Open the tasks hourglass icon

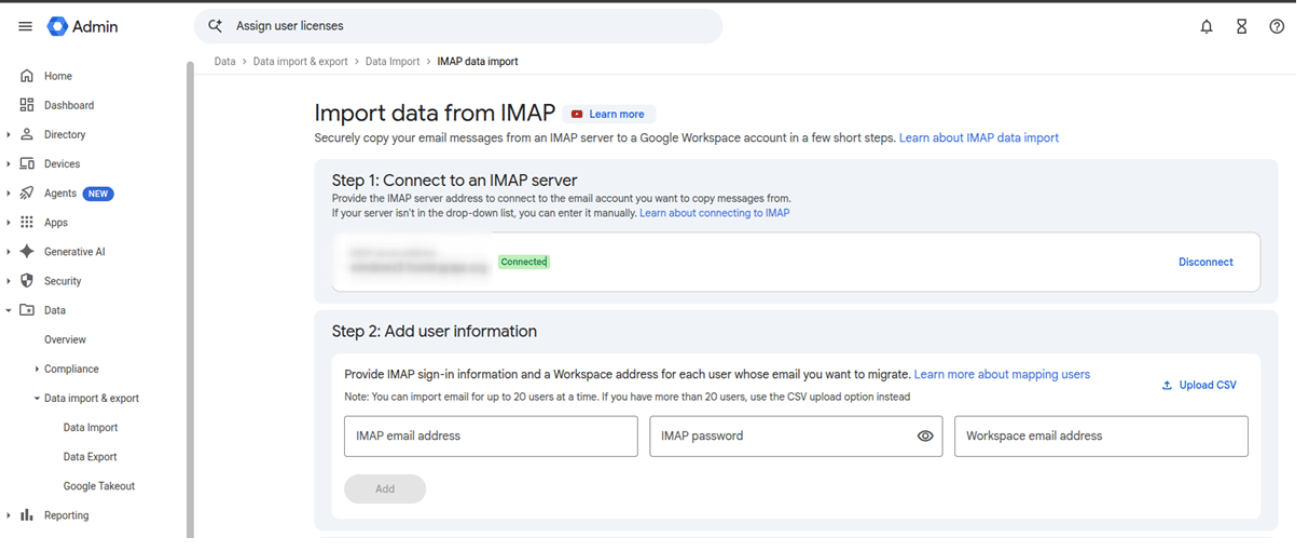click(x=1242, y=27)
